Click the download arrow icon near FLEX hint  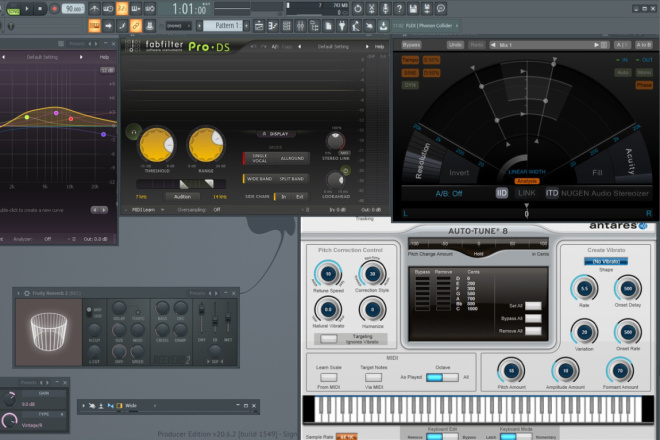tap(383, 26)
